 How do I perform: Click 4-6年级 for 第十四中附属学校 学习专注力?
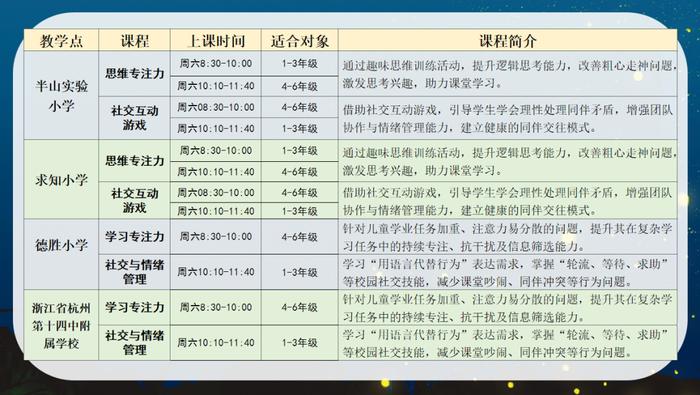pos(300,308)
